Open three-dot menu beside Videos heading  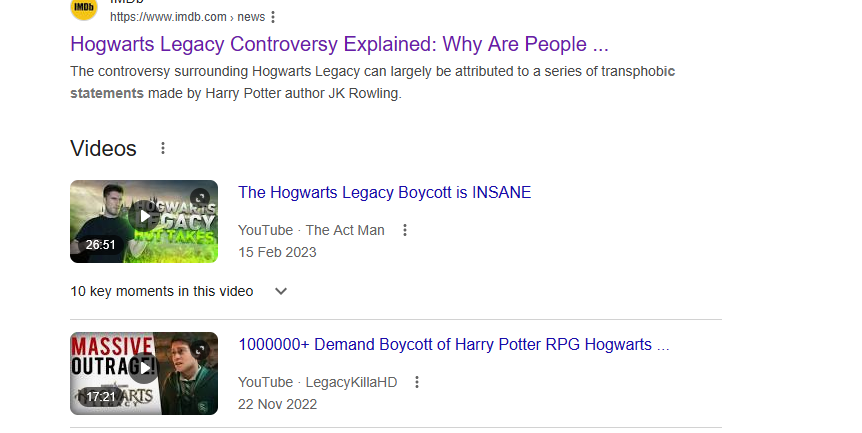(x=163, y=148)
